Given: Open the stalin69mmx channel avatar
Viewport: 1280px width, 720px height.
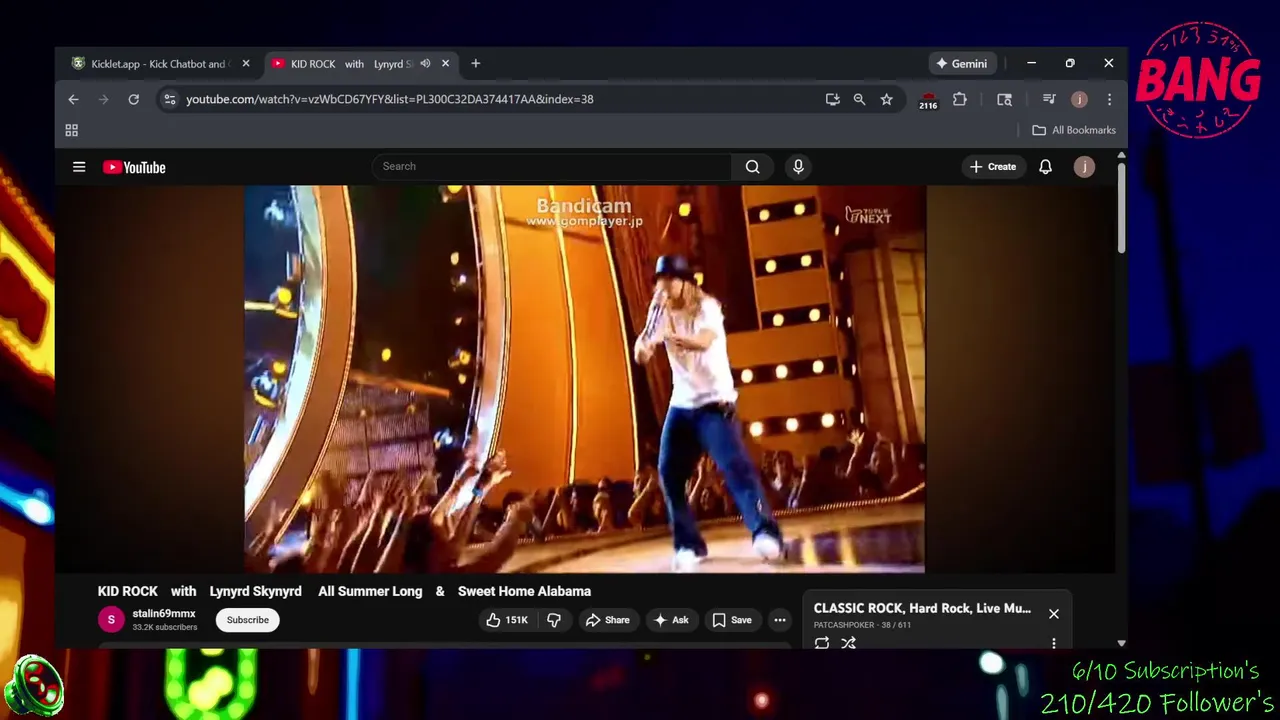Looking at the screenshot, I should pyautogui.click(x=111, y=620).
